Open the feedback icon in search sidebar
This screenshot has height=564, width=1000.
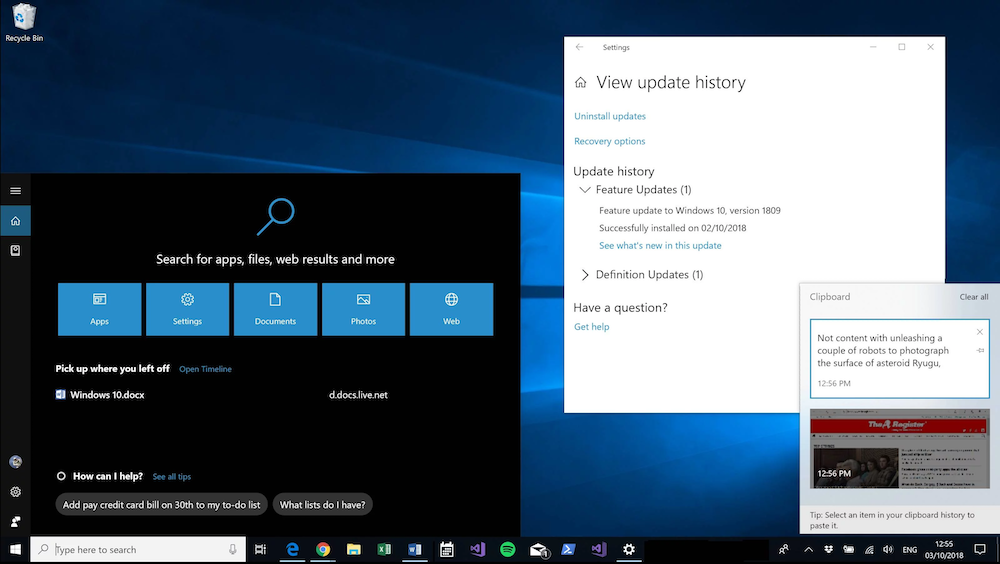pyautogui.click(x=15, y=521)
